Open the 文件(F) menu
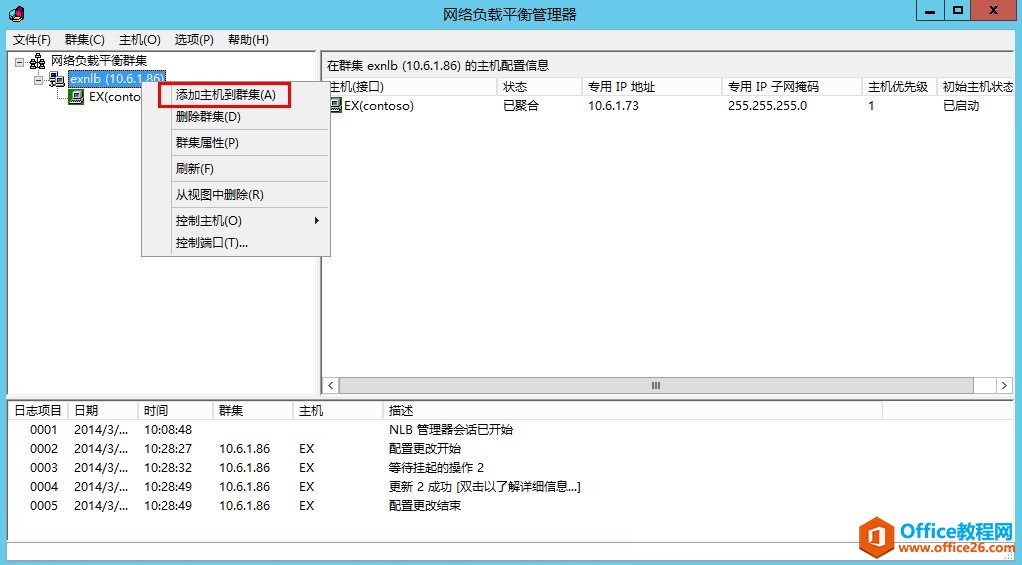Screen dimensions: 1022x565 coord(32,40)
